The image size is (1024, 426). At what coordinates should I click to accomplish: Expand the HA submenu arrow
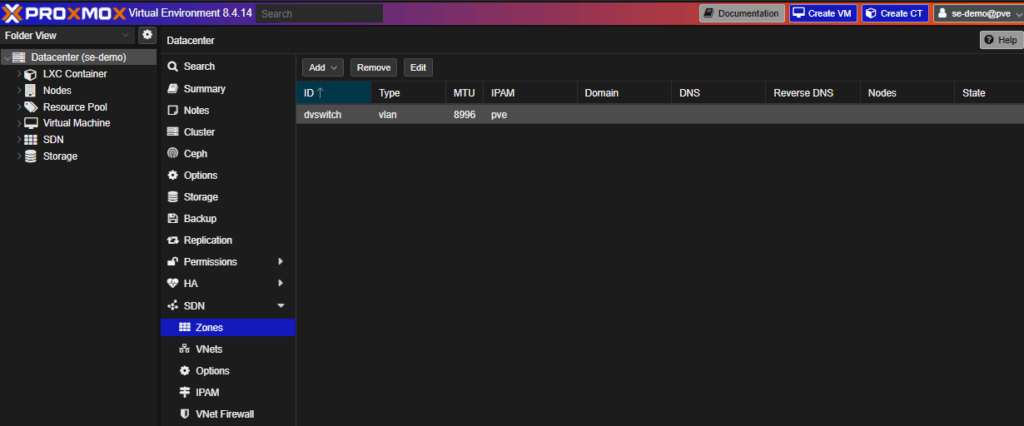[x=281, y=284]
